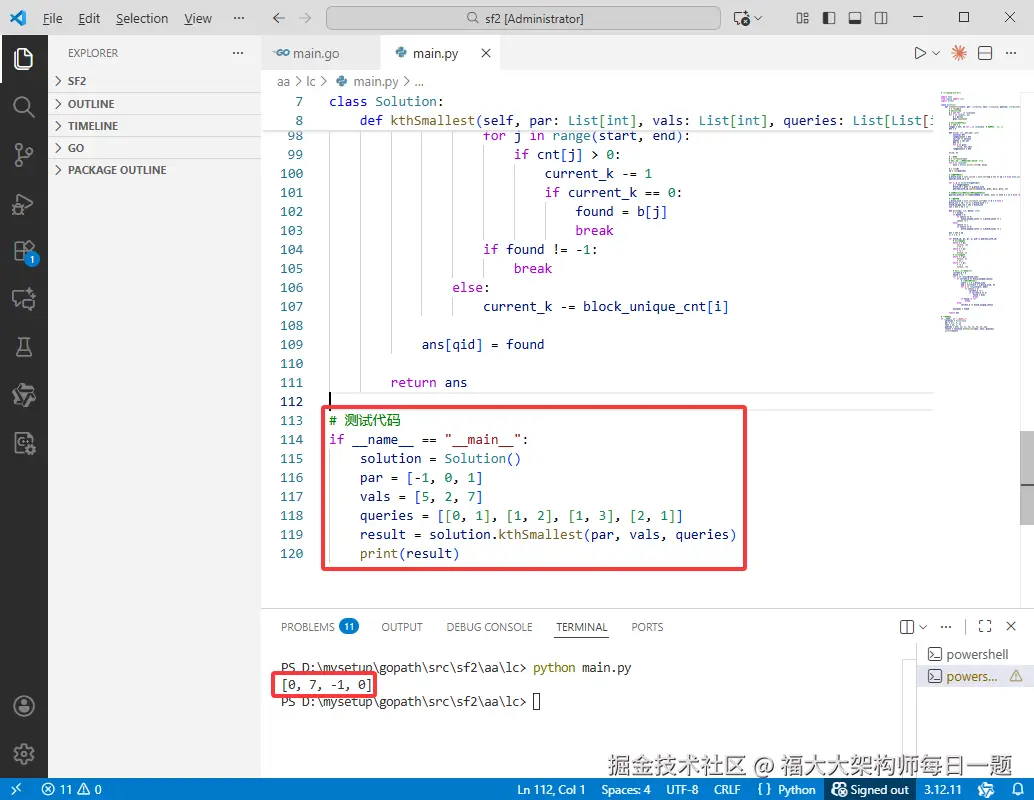Switch to the PORTS panel tab
Screen dimensions: 1034x800
(x=647, y=627)
